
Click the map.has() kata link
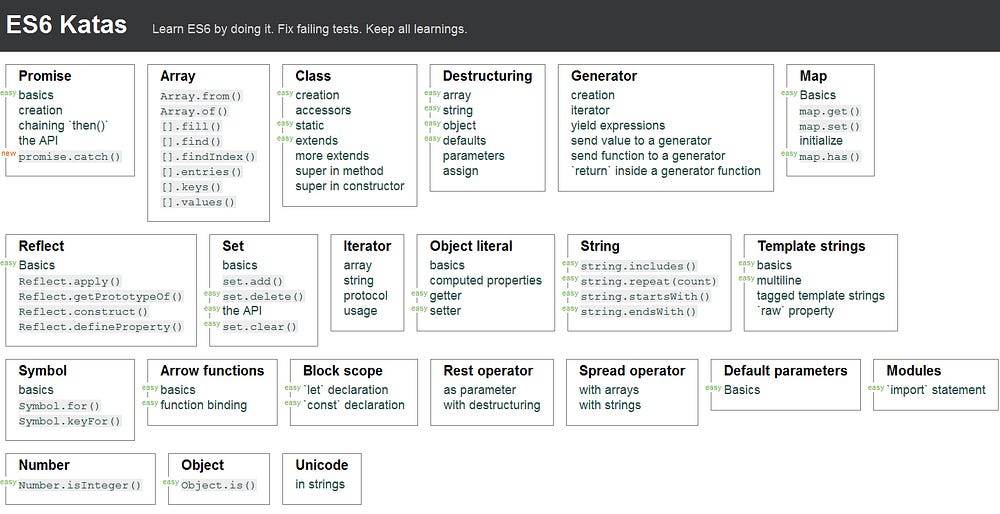tap(829, 156)
